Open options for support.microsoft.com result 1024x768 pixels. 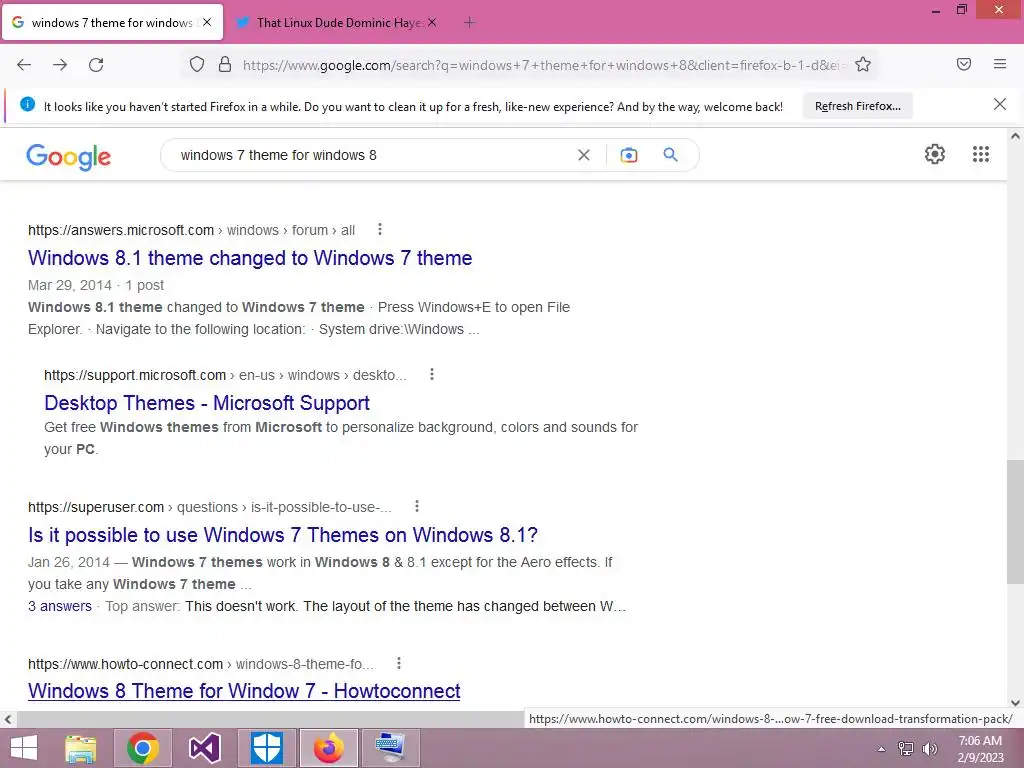432,374
